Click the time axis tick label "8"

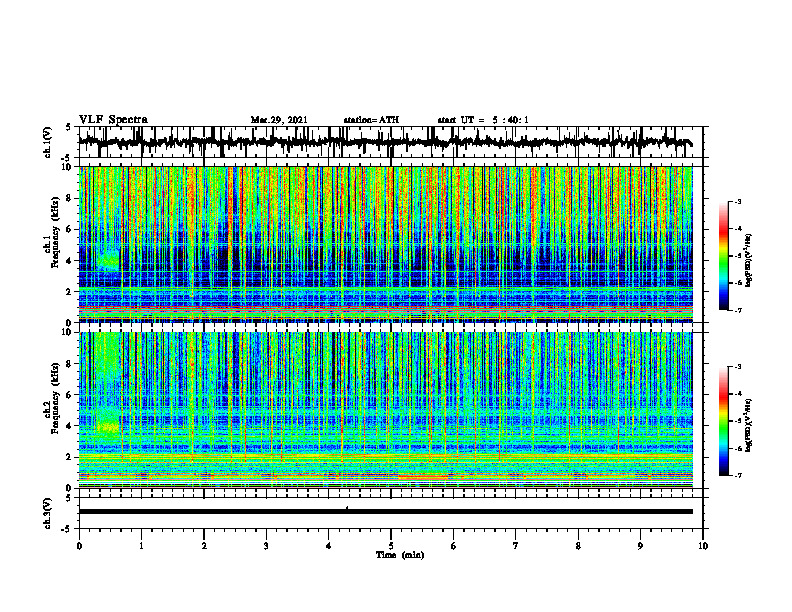(578, 546)
